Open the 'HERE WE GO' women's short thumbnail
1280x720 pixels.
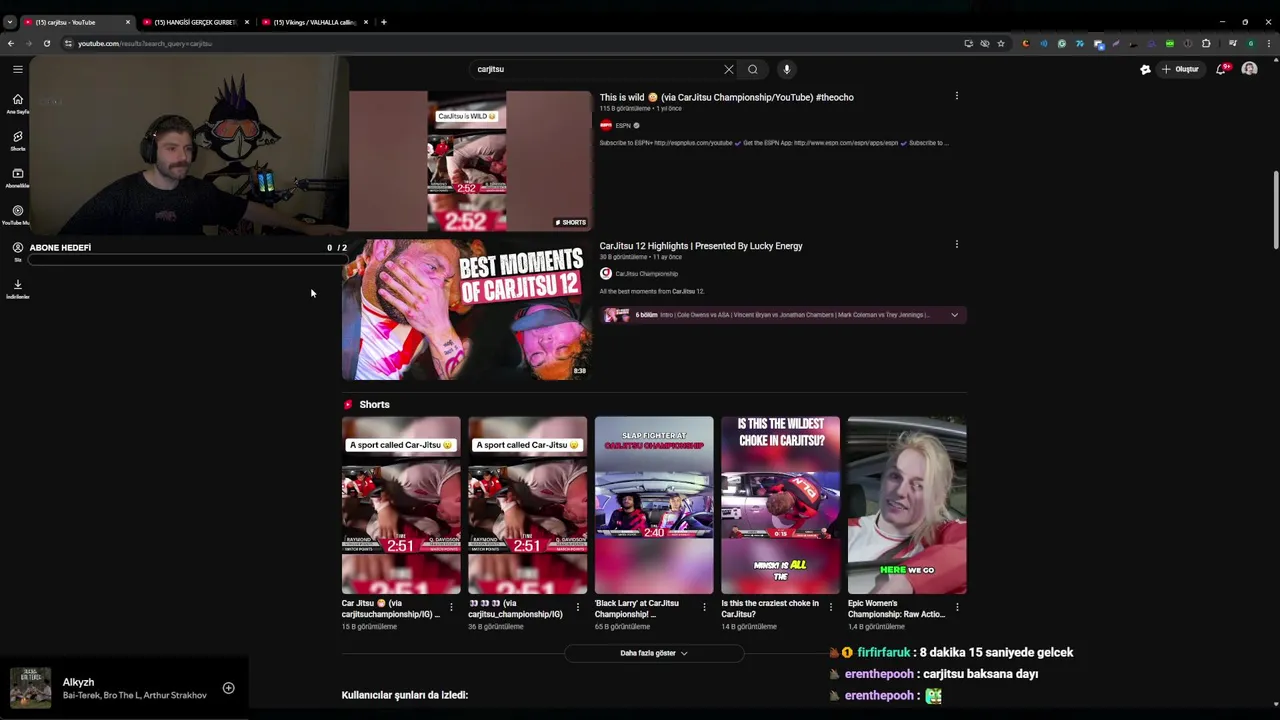tap(907, 505)
